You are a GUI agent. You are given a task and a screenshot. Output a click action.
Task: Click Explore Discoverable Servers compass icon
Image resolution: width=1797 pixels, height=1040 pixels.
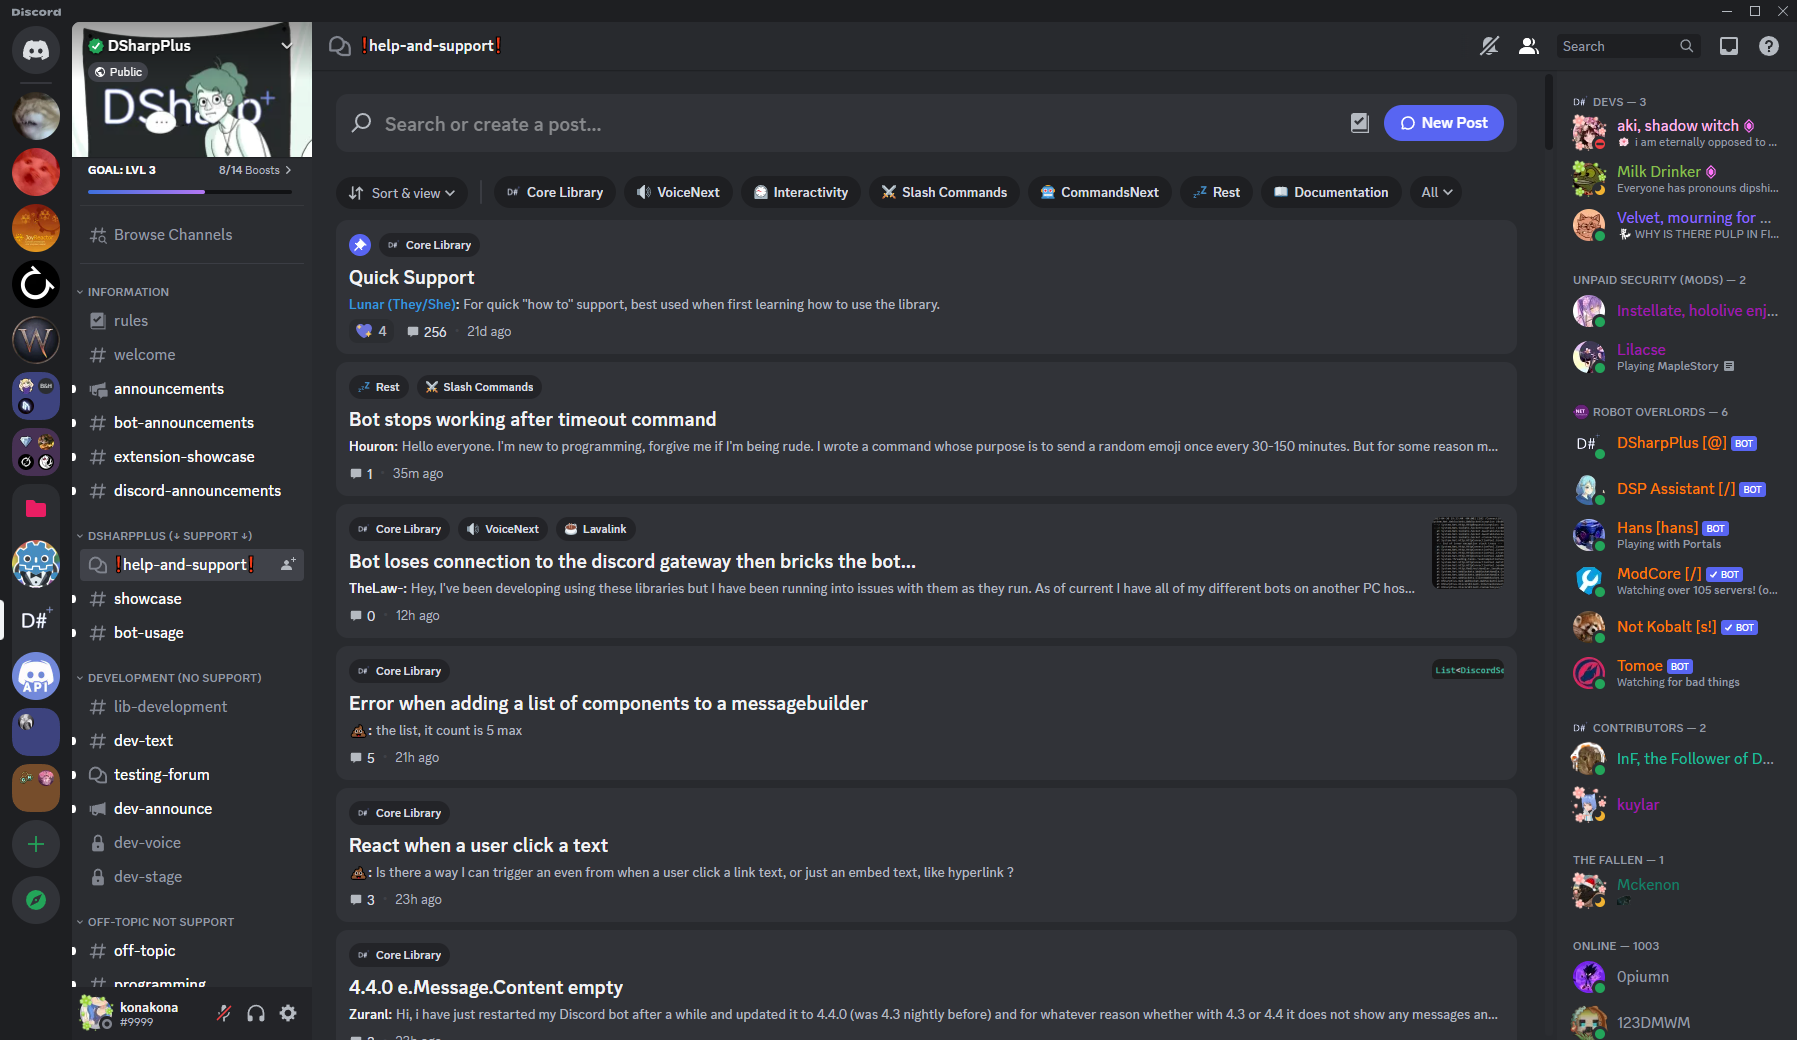tap(36, 900)
